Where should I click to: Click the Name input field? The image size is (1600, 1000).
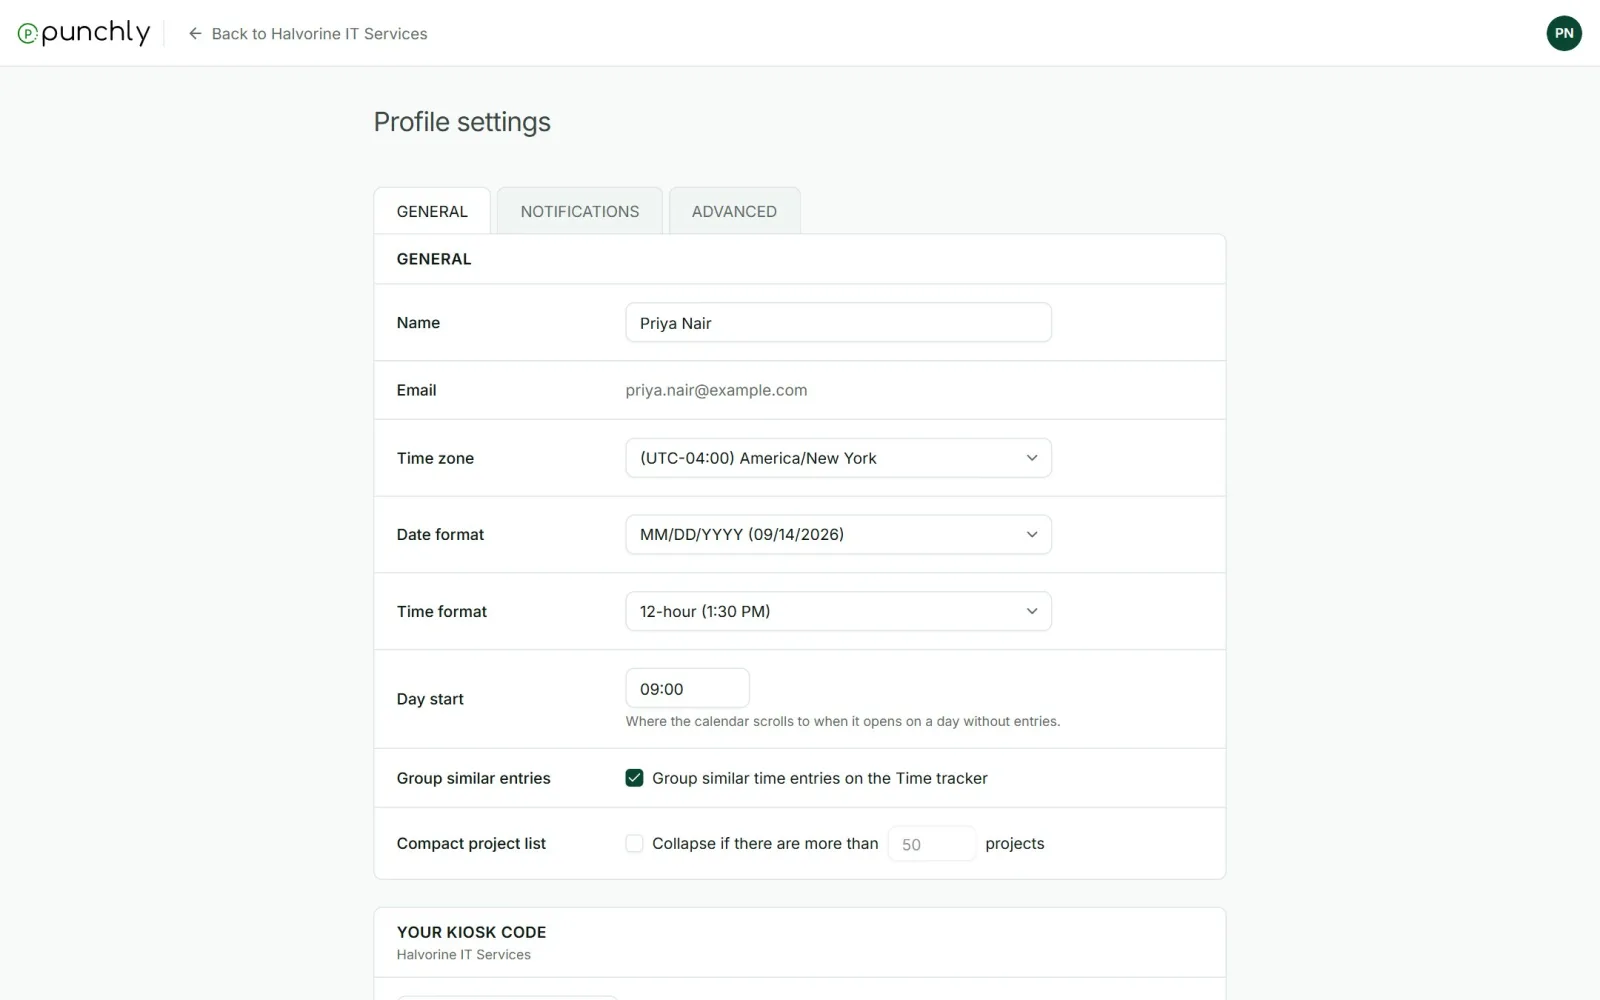[838, 323]
